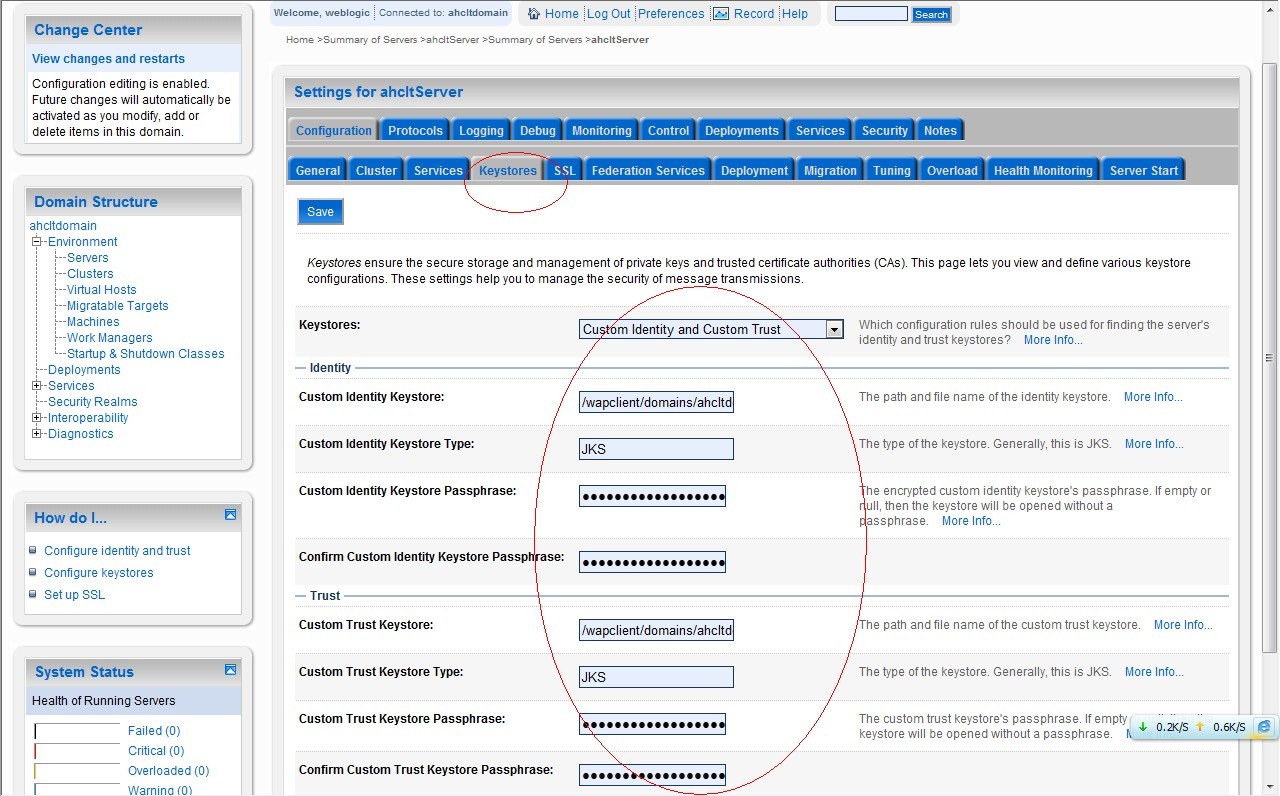Select Machines in the Domain Structure tree
The height and width of the screenshot is (796, 1280).
[x=93, y=322]
